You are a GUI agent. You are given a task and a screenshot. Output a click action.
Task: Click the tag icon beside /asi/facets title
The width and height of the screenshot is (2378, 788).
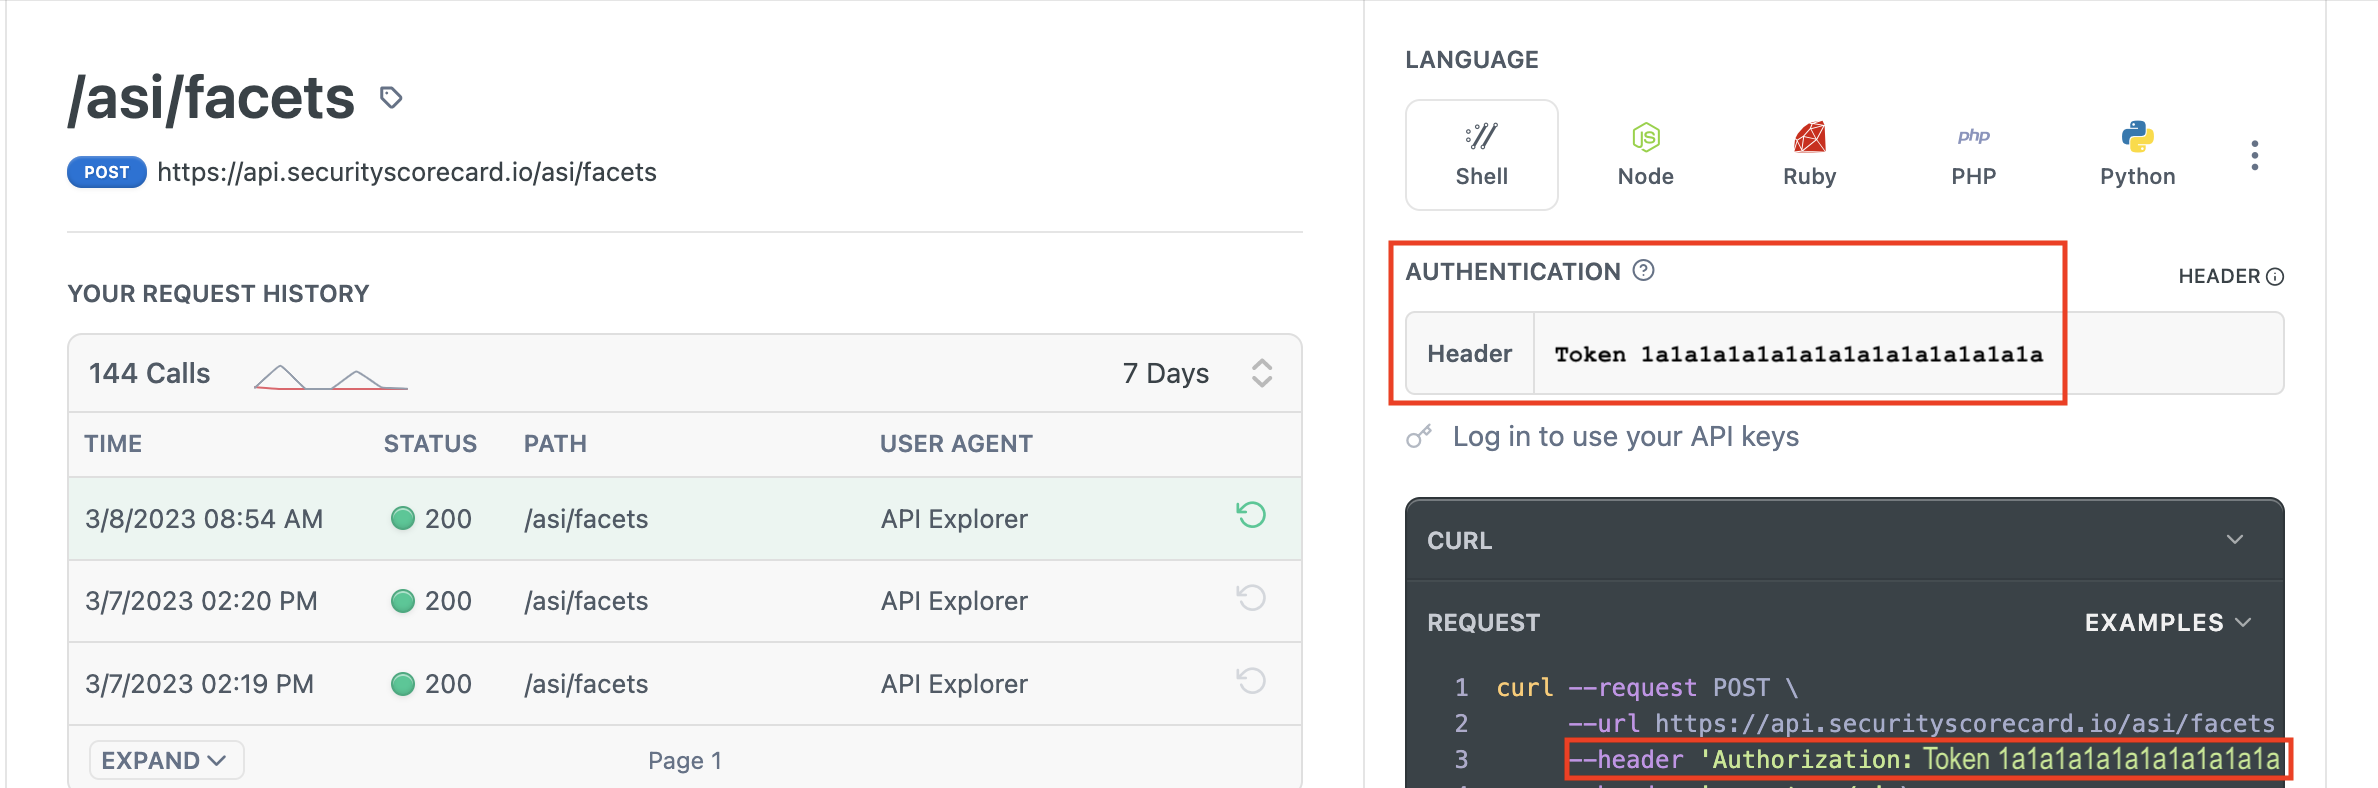(x=391, y=97)
